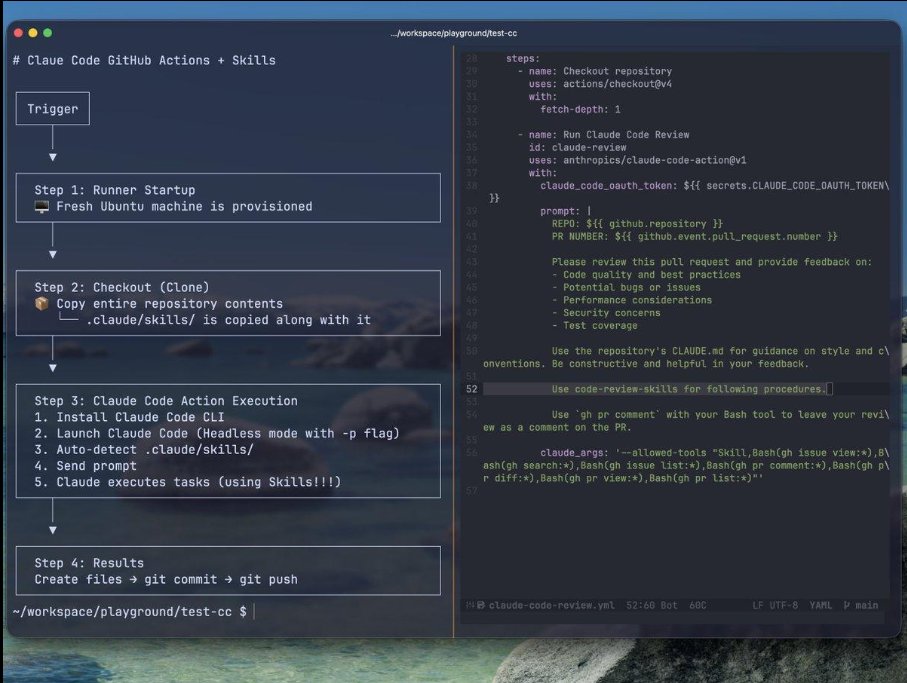907x683 pixels.
Task: Click the computer emoji in Step 1
Action: click(x=42, y=206)
